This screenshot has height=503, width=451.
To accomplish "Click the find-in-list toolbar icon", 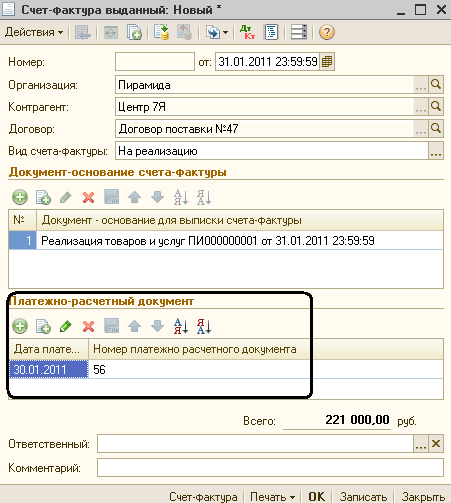I will pyautogui.click(x=82, y=32).
